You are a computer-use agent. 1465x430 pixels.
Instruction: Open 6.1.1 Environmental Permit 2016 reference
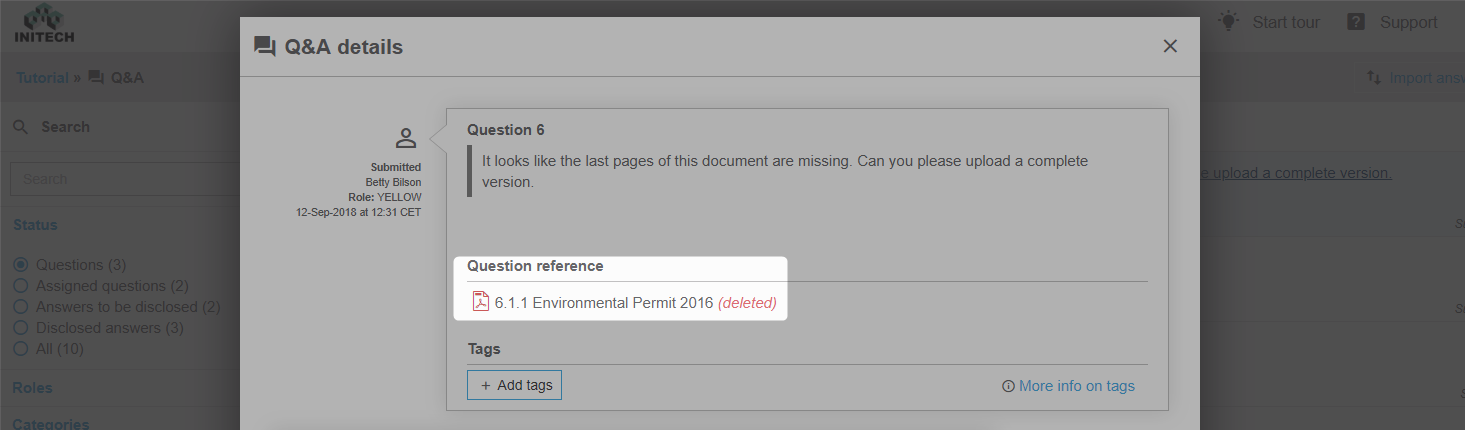coord(604,302)
